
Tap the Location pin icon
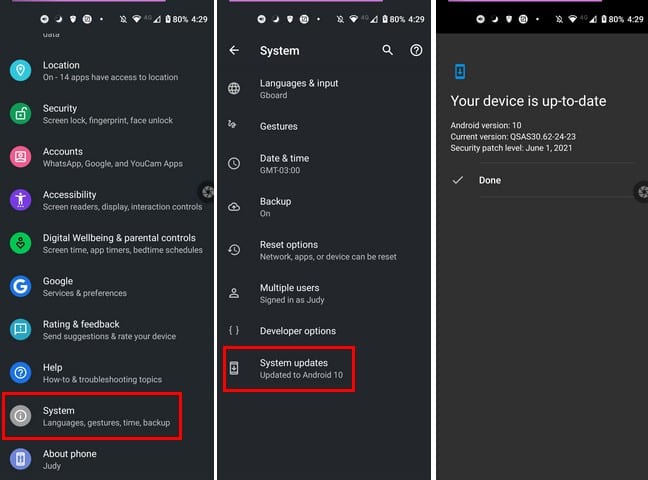click(x=20, y=71)
